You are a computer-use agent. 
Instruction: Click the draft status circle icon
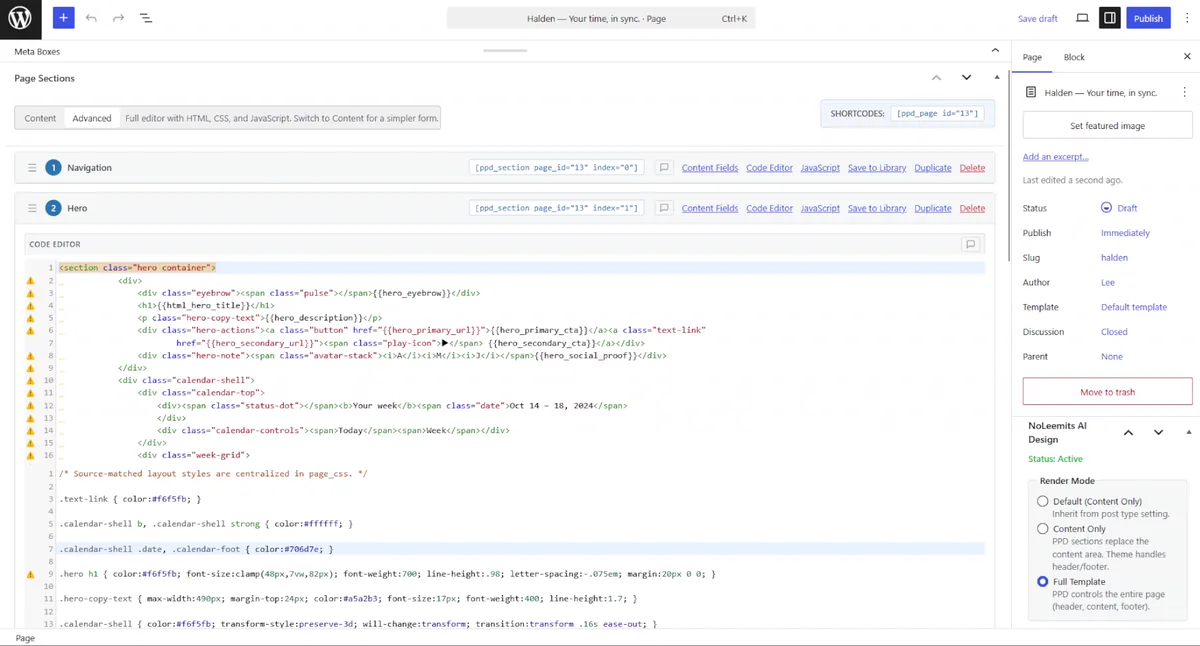click(1106, 208)
